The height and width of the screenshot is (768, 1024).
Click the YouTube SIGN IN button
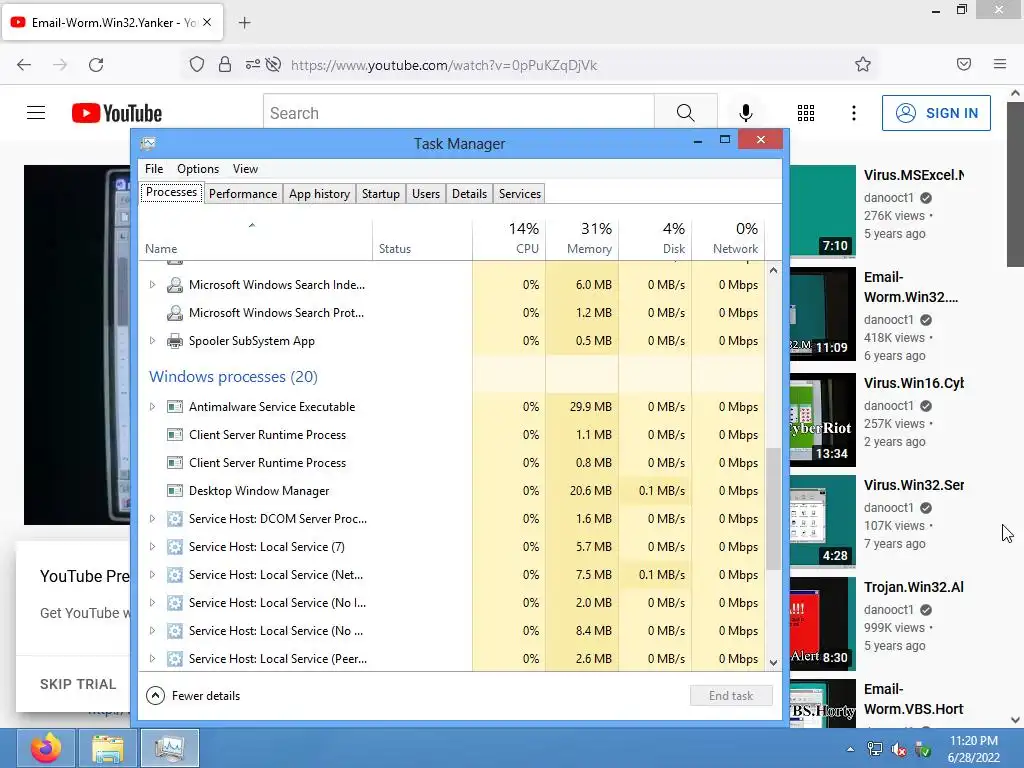click(x=936, y=113)
